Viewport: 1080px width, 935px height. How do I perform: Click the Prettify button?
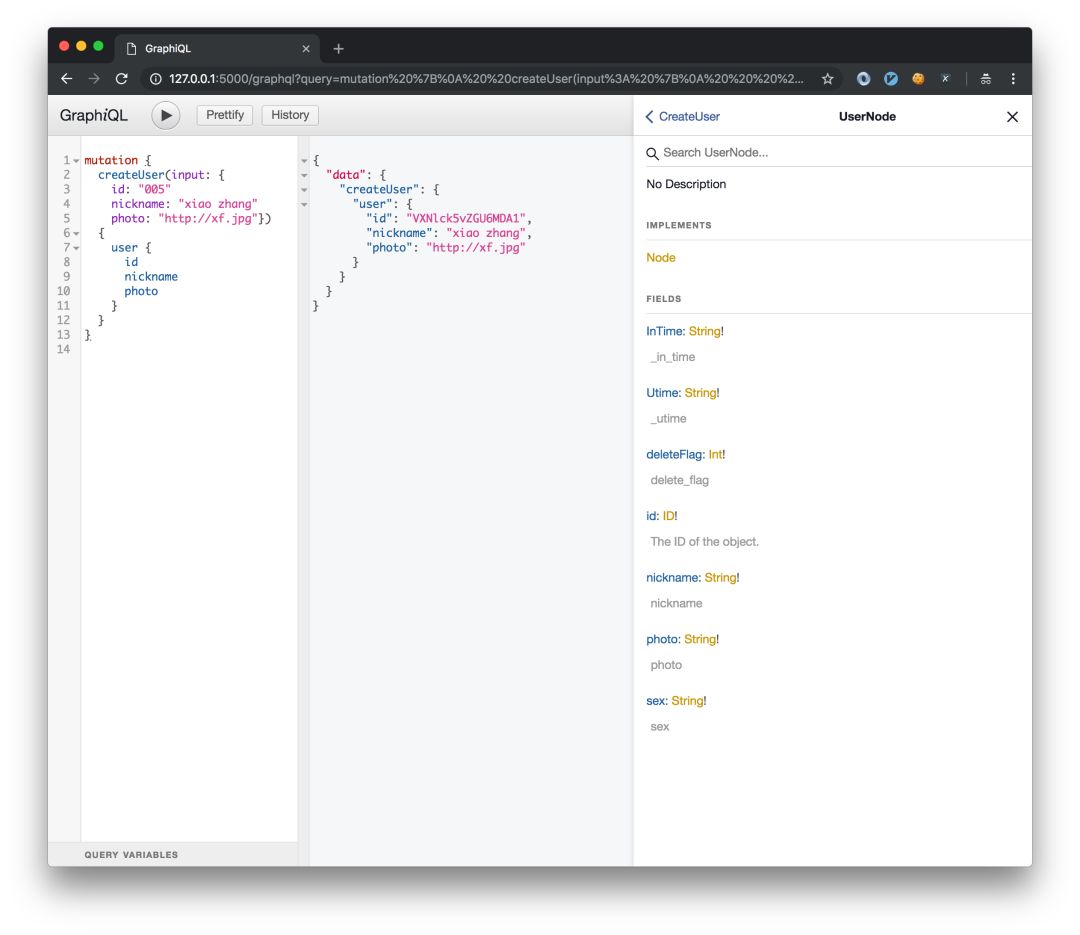225,115
